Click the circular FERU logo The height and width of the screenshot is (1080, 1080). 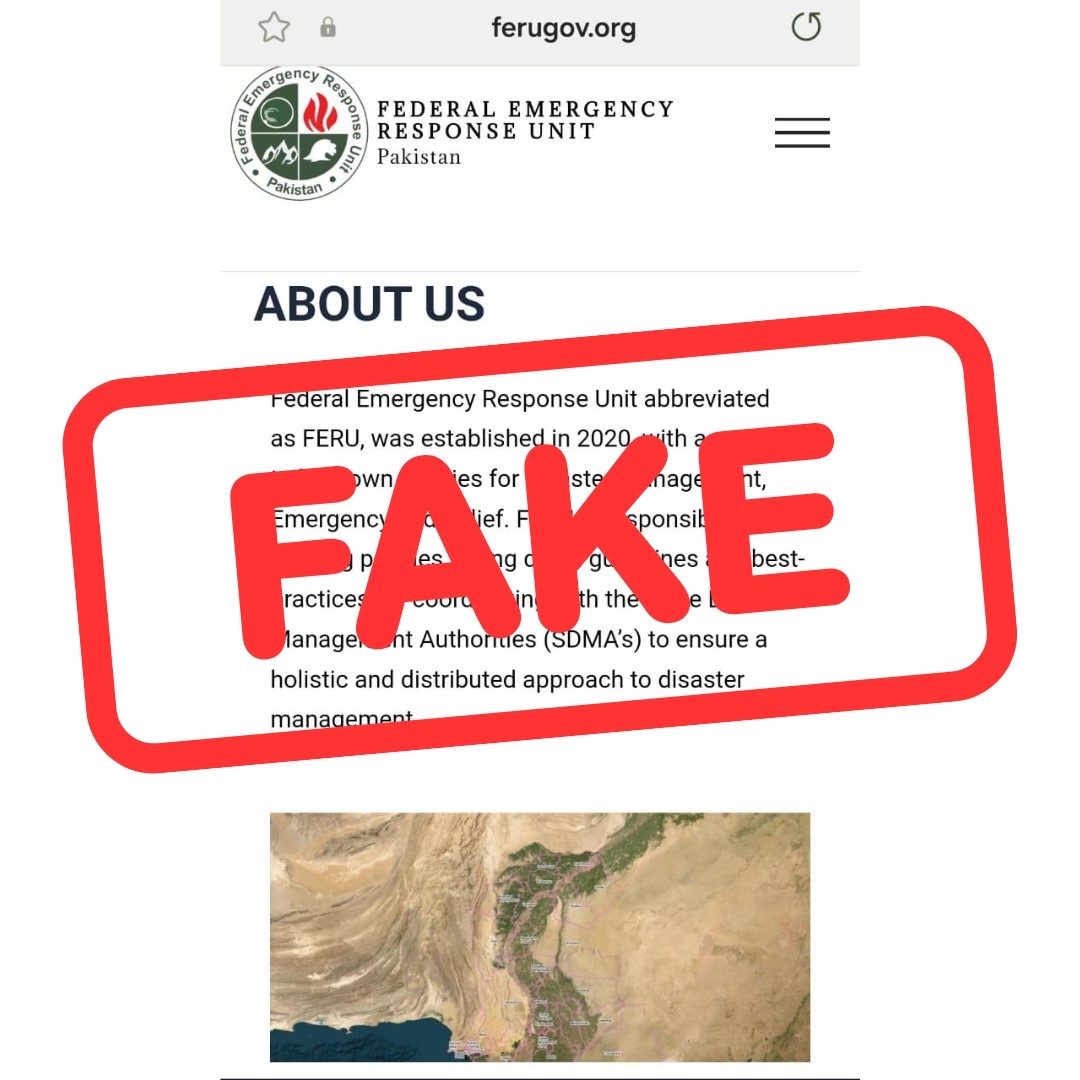299,133
